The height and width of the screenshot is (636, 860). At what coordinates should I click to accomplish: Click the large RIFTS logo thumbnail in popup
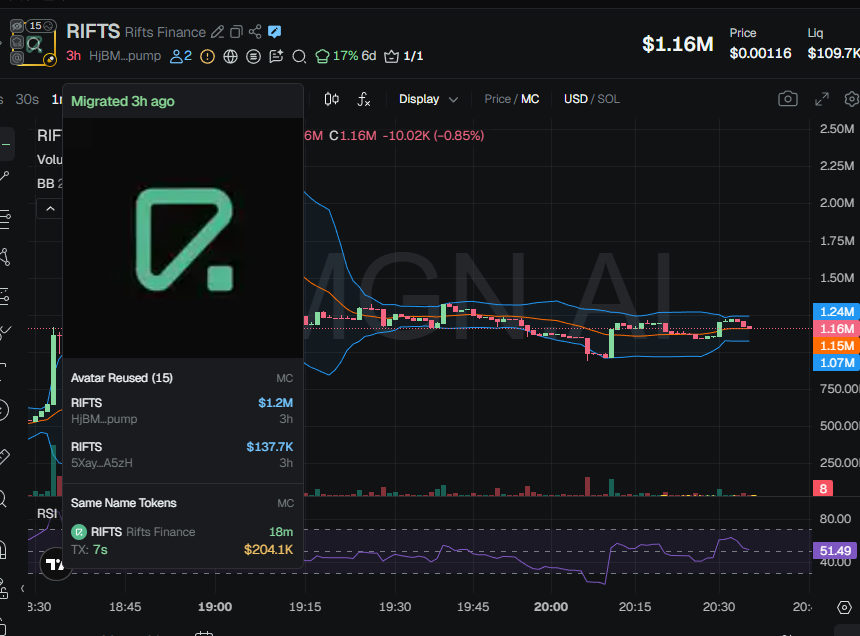(x=183, y=238)
